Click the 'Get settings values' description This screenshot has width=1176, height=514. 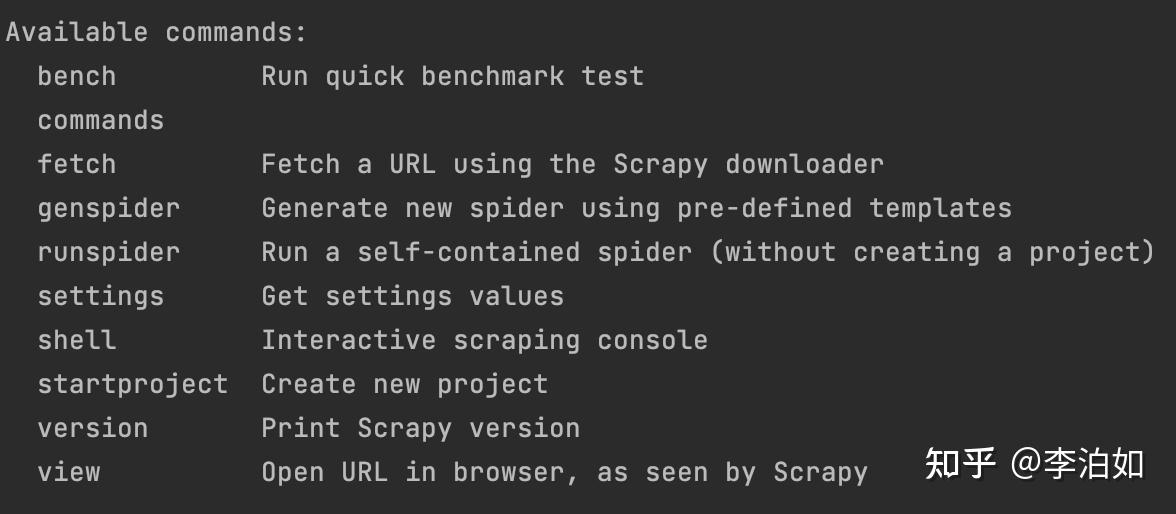coord(412,296)
